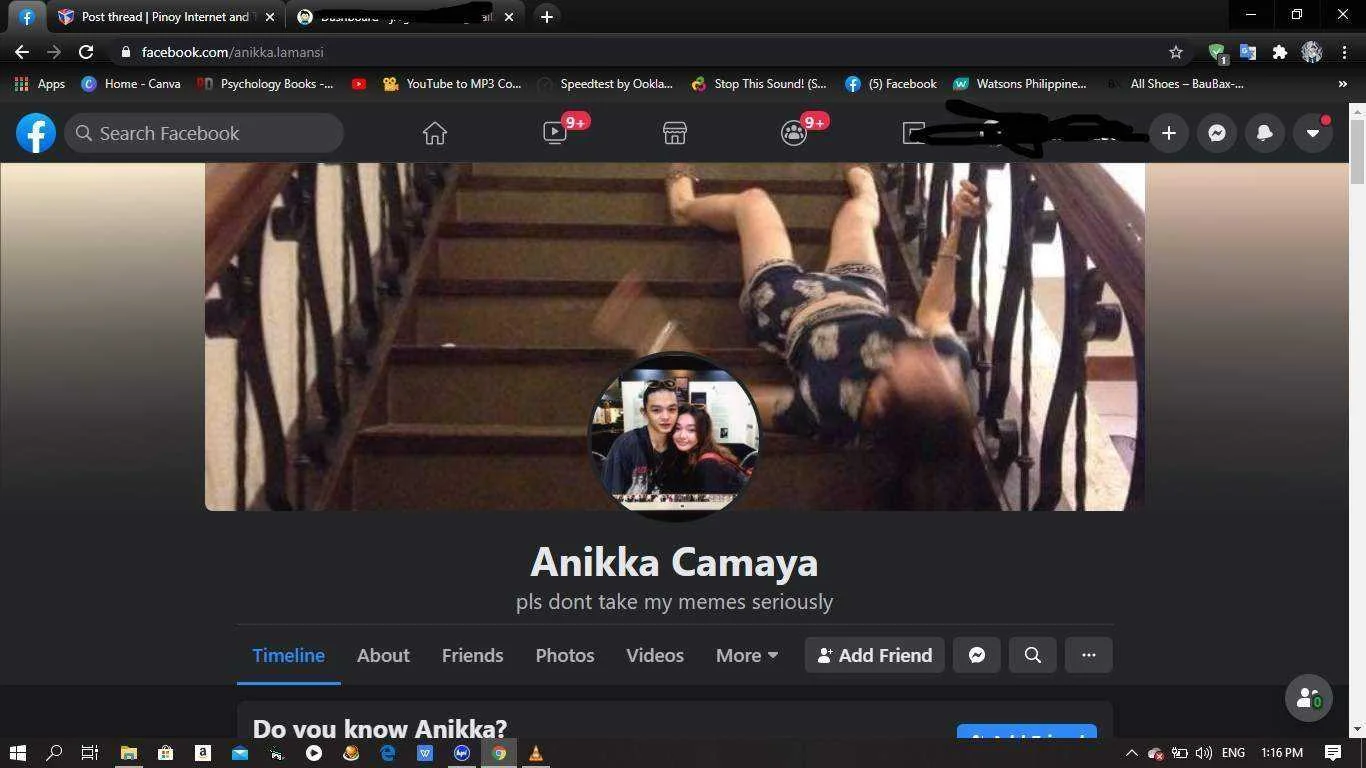1366x768 pixels.
Task: Open the 'Psychology Books' bookmark
Action: point(265,84)
